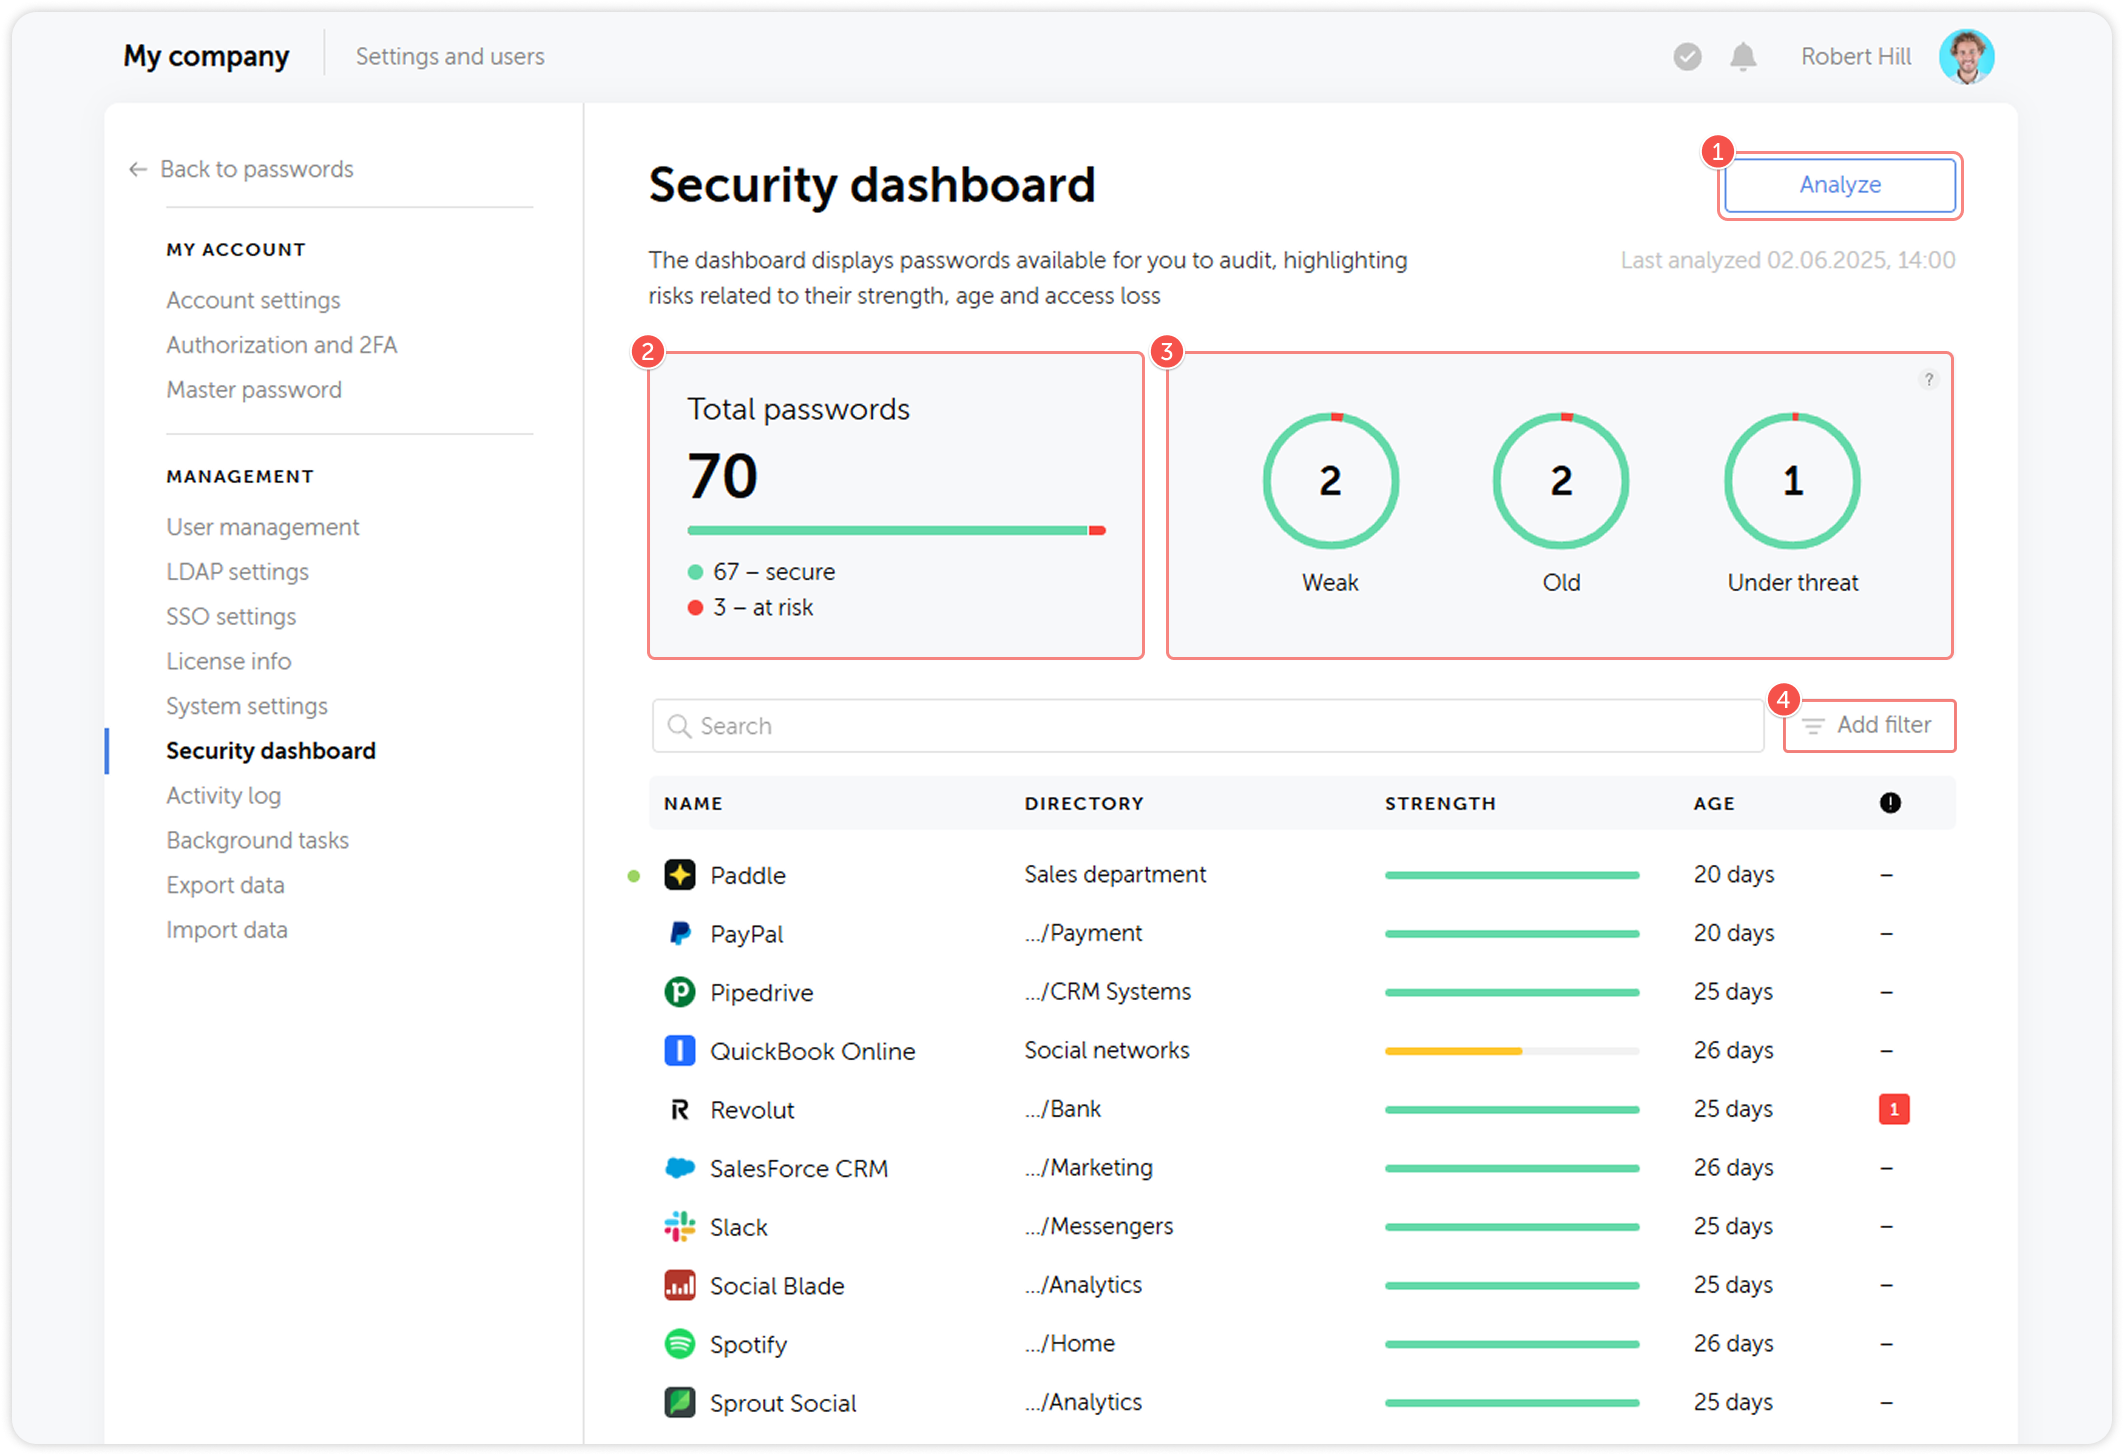The image size is (2124, 1456).
Task: Click Total passwords progress bar
Action: [x=896, y=530]
